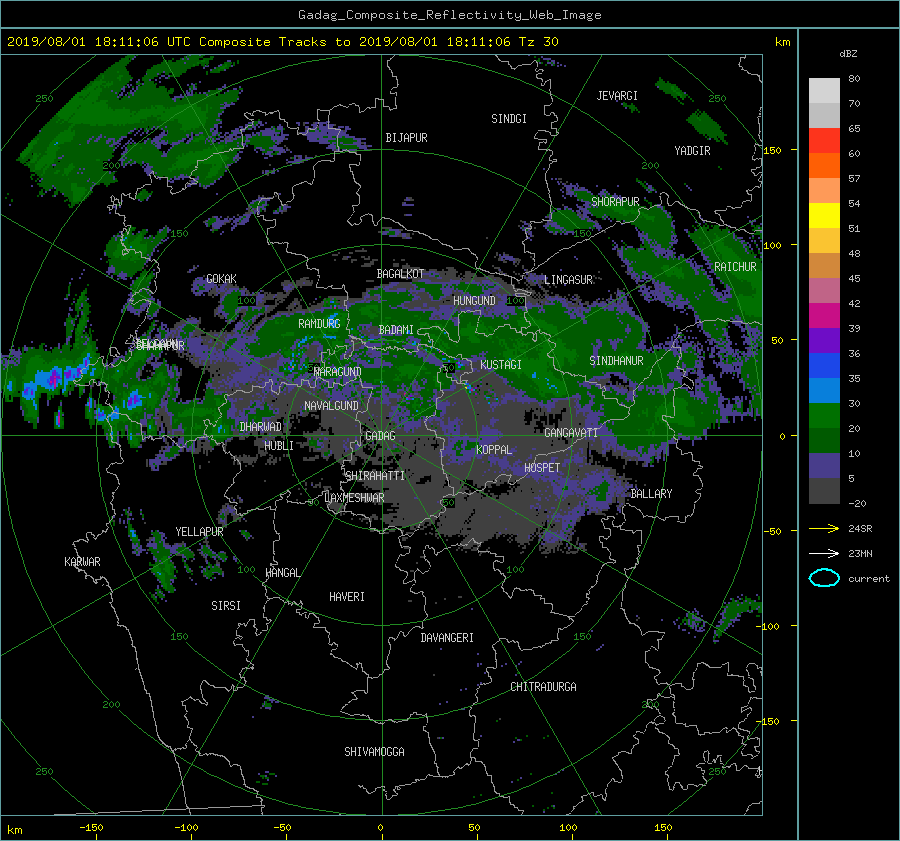Viewport: 900px width, 841px height.
Task: Click the RAMDURG label
Action: click(319, 324)
